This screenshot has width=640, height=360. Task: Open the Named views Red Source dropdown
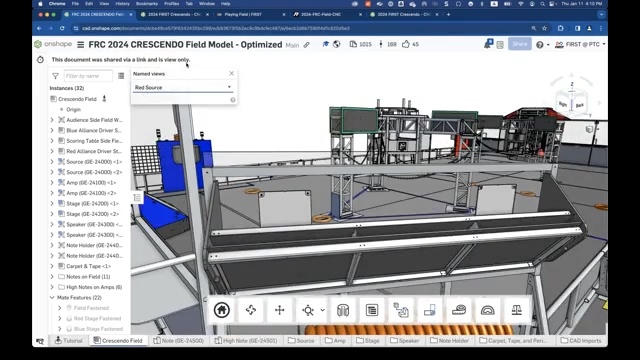[x=183, y=87]
